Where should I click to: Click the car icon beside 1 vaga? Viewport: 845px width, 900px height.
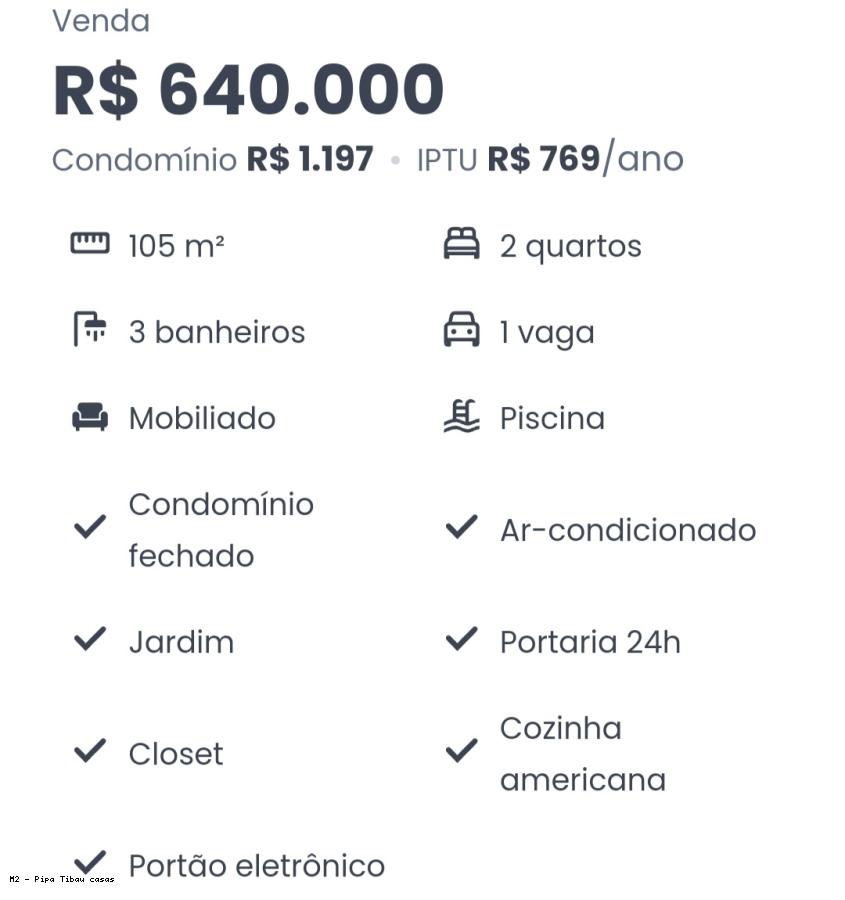pos(462,329)
